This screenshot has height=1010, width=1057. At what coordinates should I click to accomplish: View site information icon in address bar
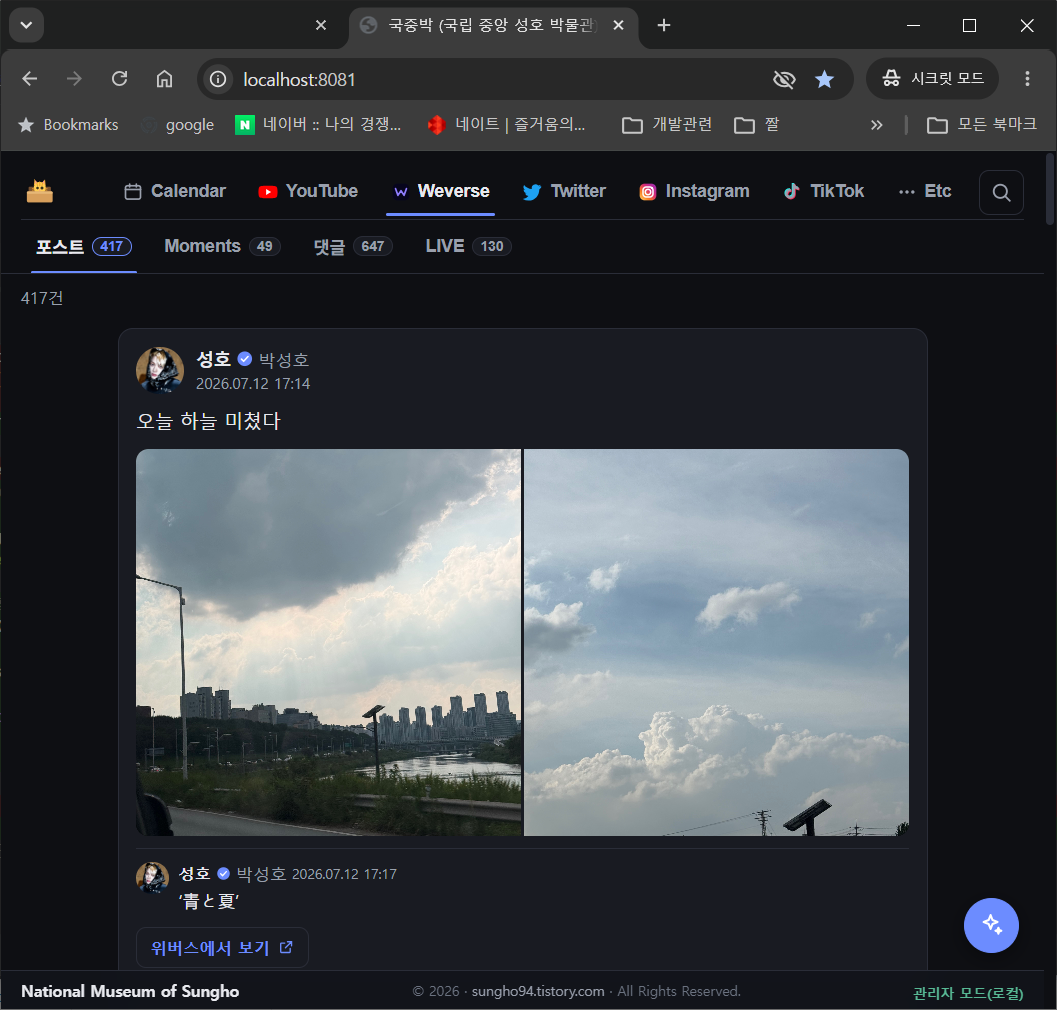(x=218, y=80)
